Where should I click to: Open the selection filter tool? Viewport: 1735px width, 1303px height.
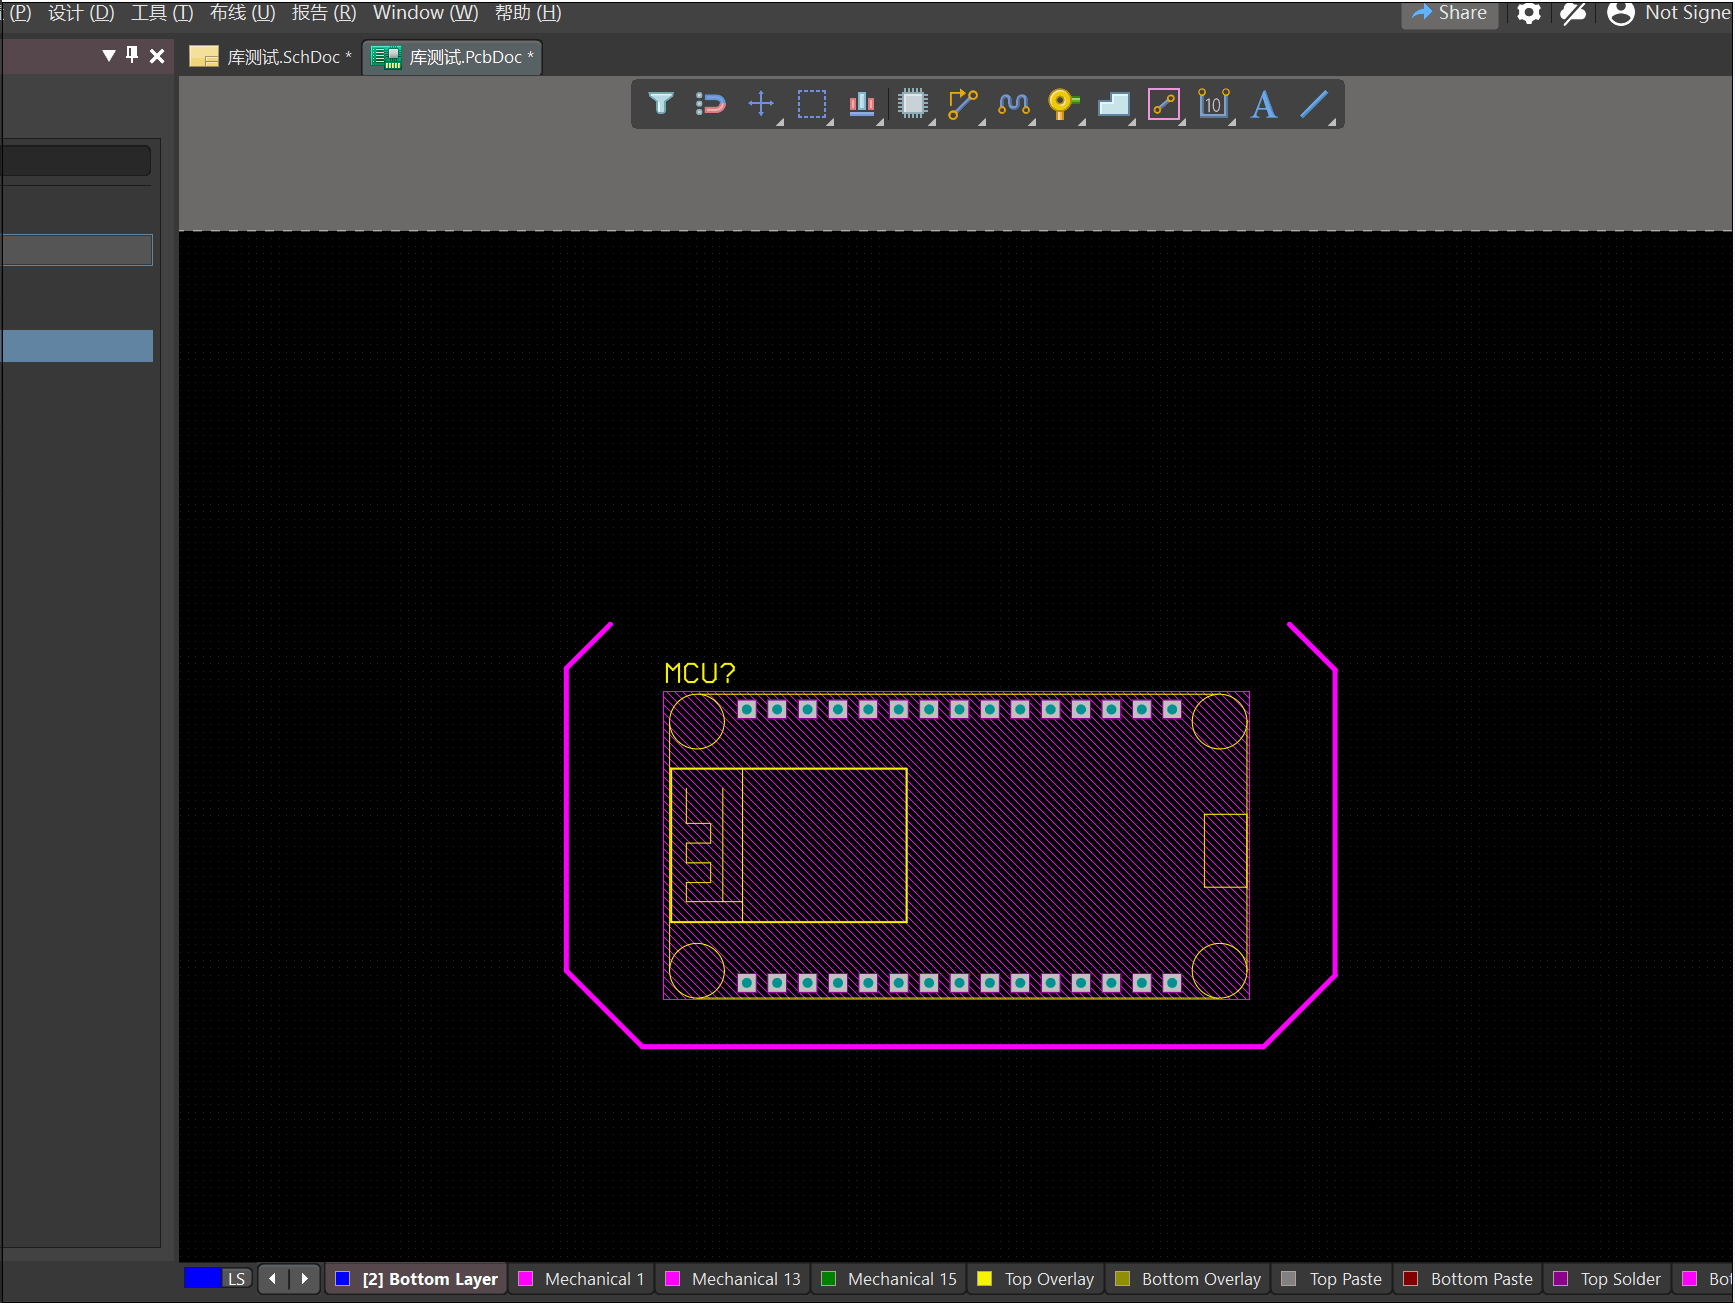tap(661, 104)
